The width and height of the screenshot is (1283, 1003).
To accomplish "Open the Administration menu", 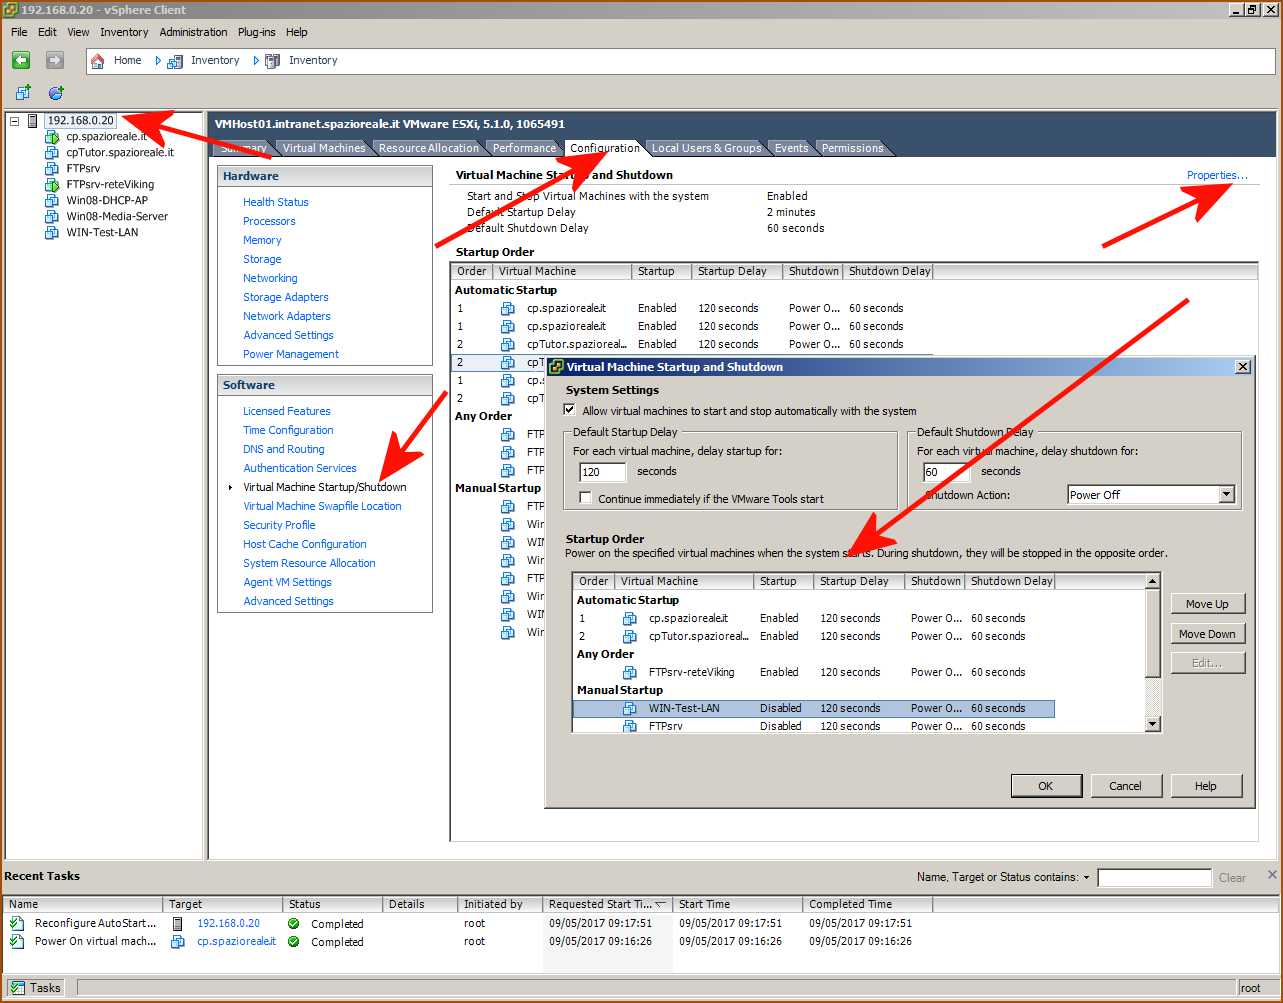I will pyautogui.click(x=193, y=32).
